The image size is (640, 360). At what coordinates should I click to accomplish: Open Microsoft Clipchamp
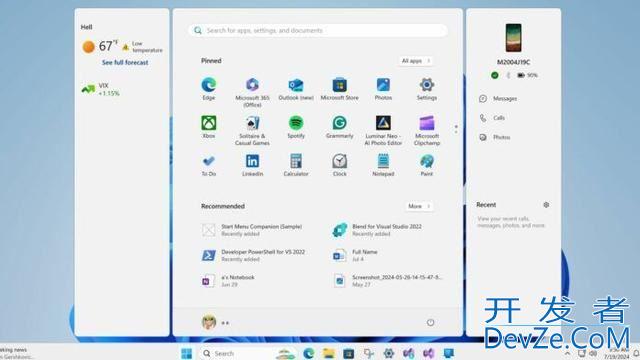427,131
